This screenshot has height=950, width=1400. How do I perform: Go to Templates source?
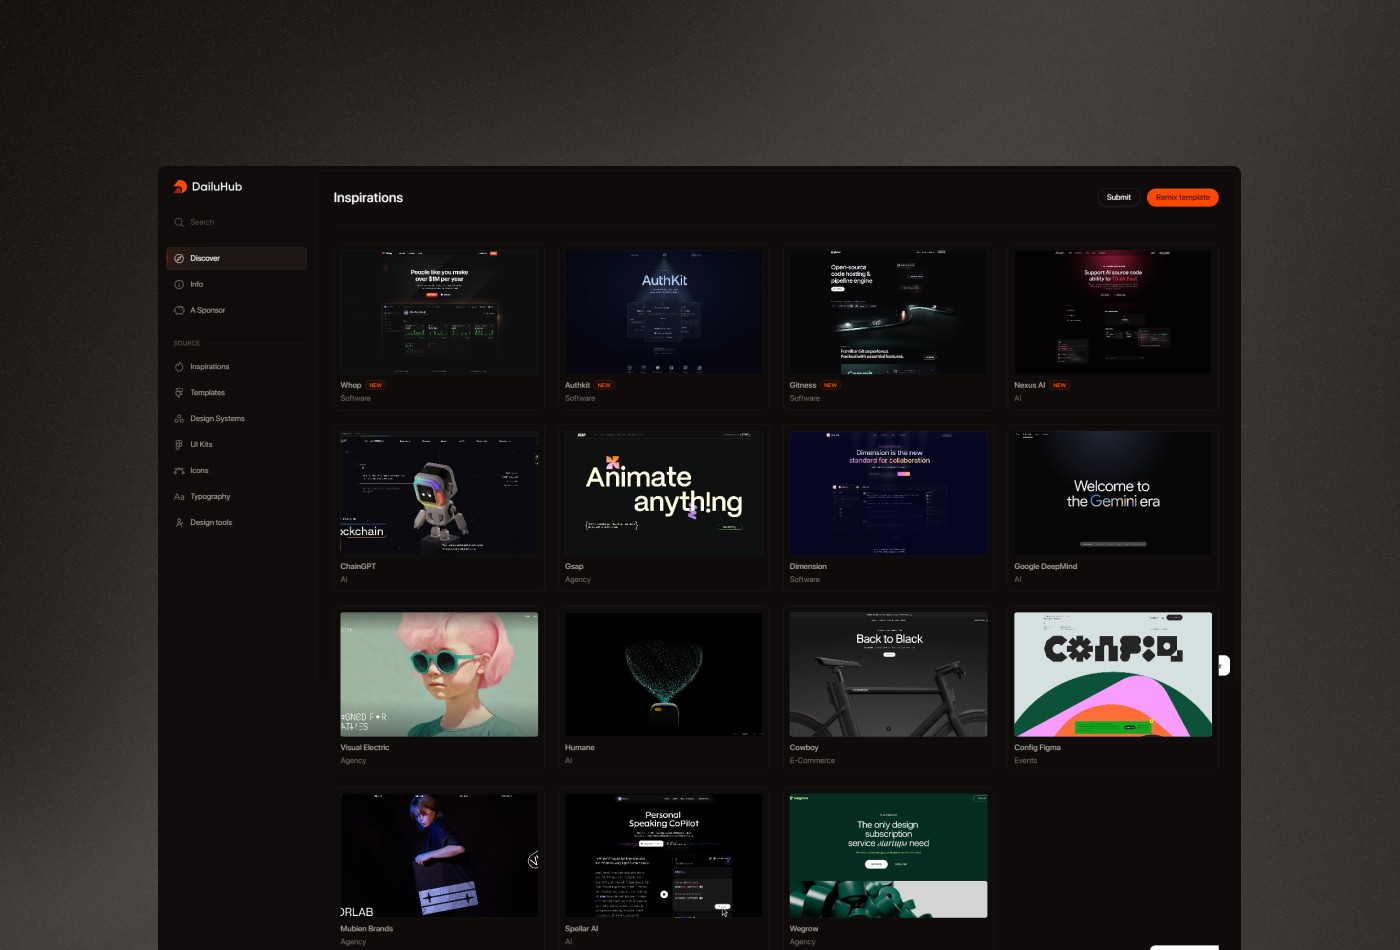236,393
